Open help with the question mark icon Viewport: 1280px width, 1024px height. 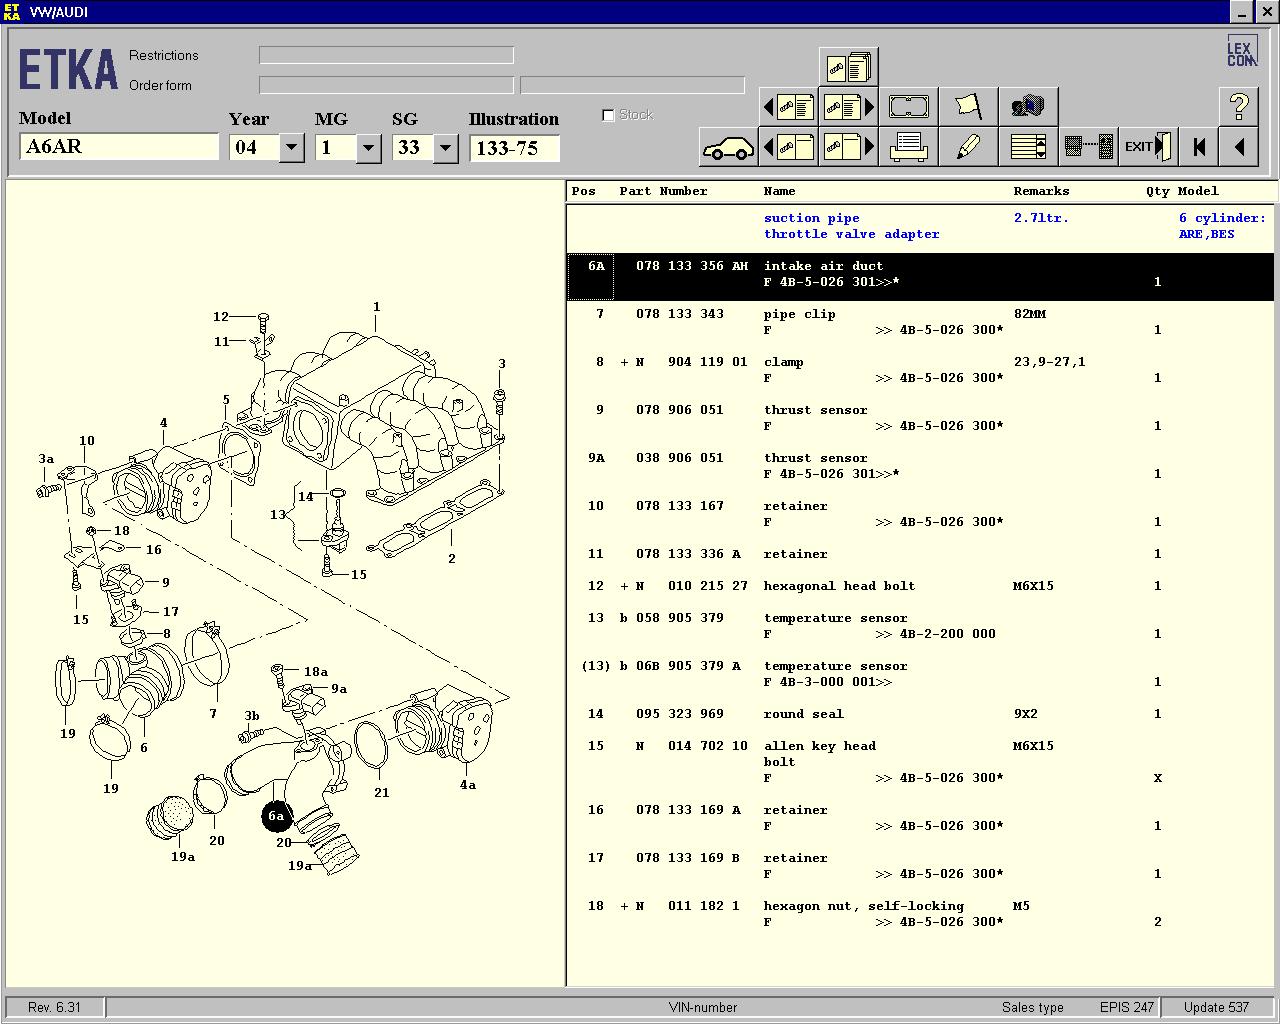pos(1238,106)
